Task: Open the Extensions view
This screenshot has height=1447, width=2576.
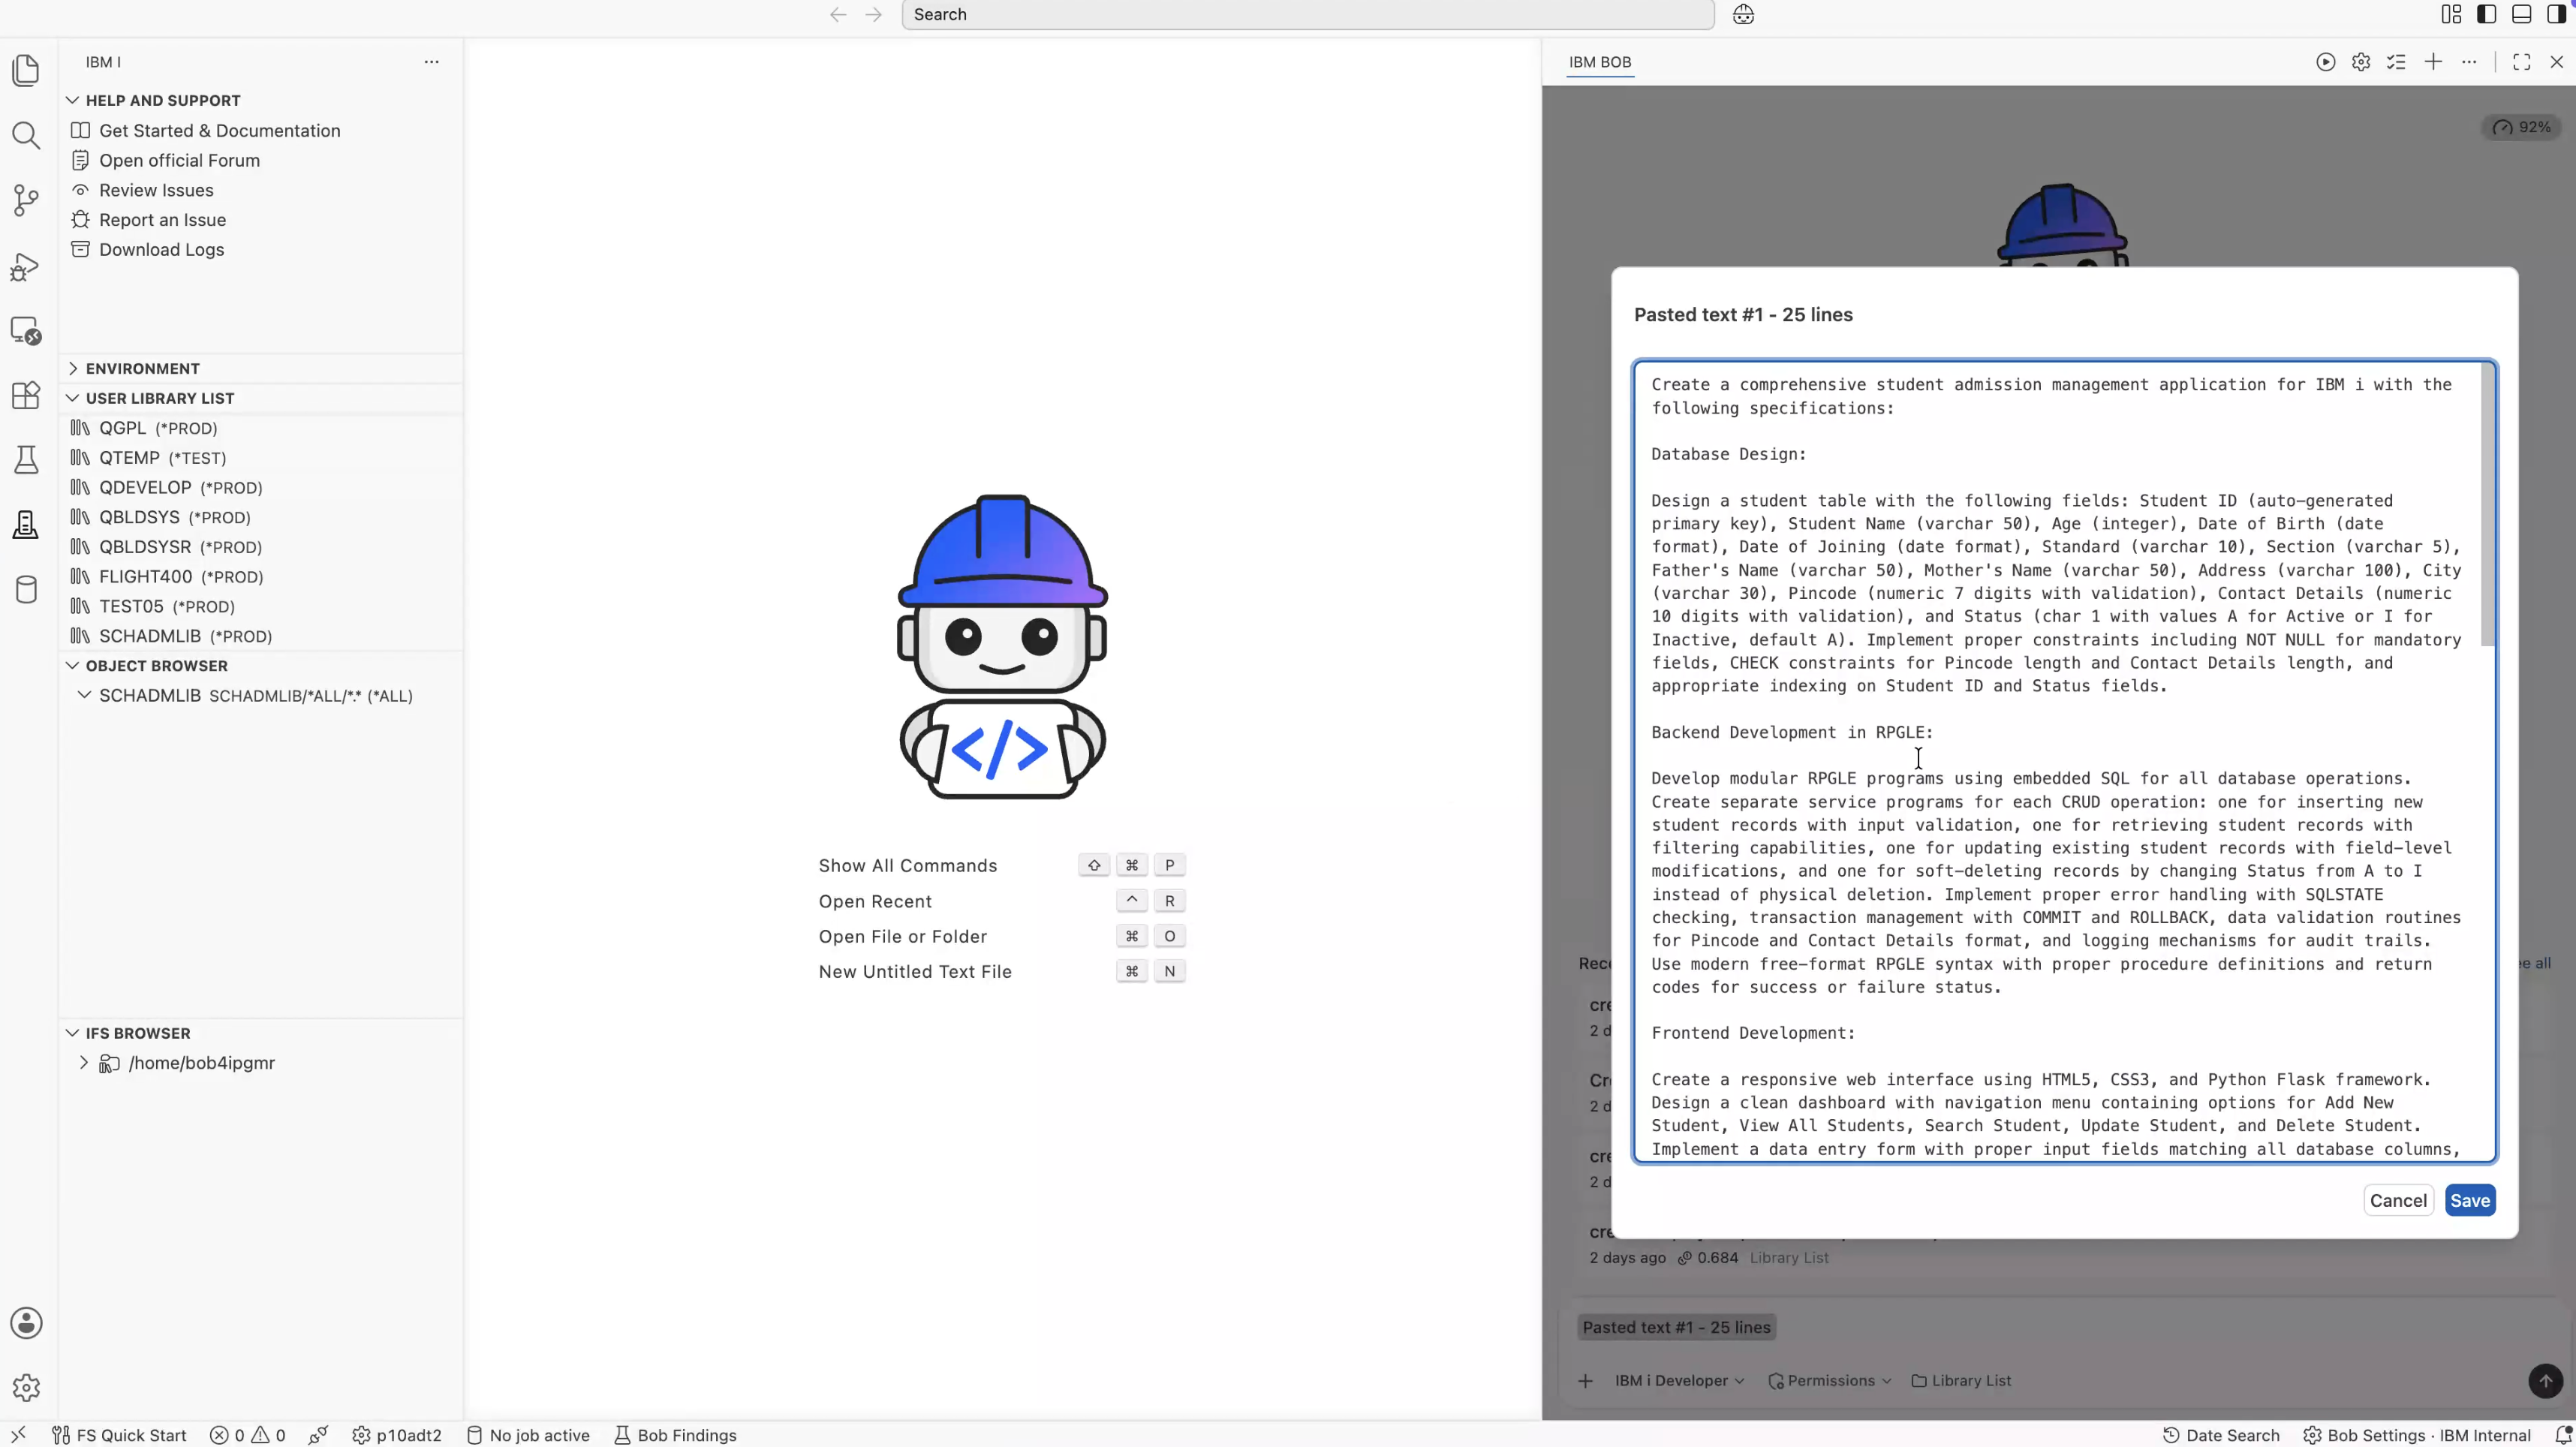Action: [26, 395]
